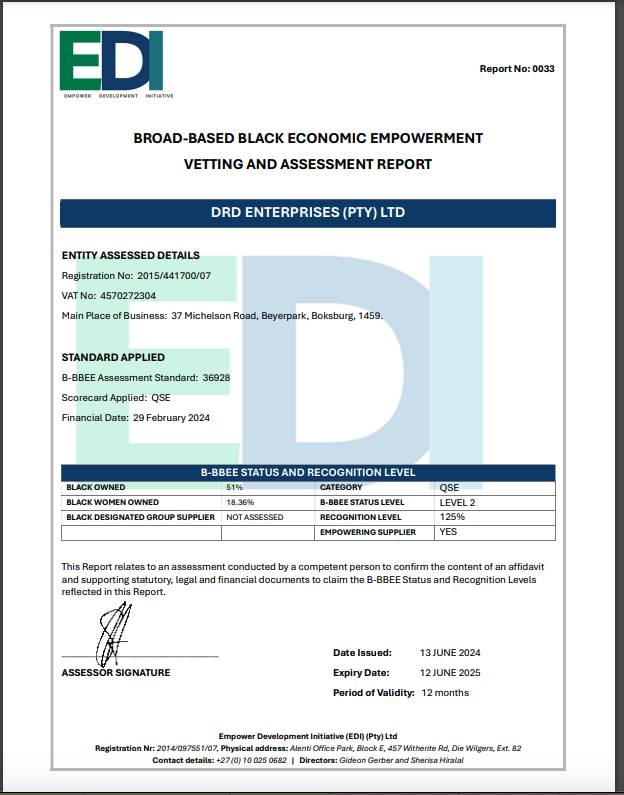
Task: Select registration number 2015/441700/07
Action: 174,276
